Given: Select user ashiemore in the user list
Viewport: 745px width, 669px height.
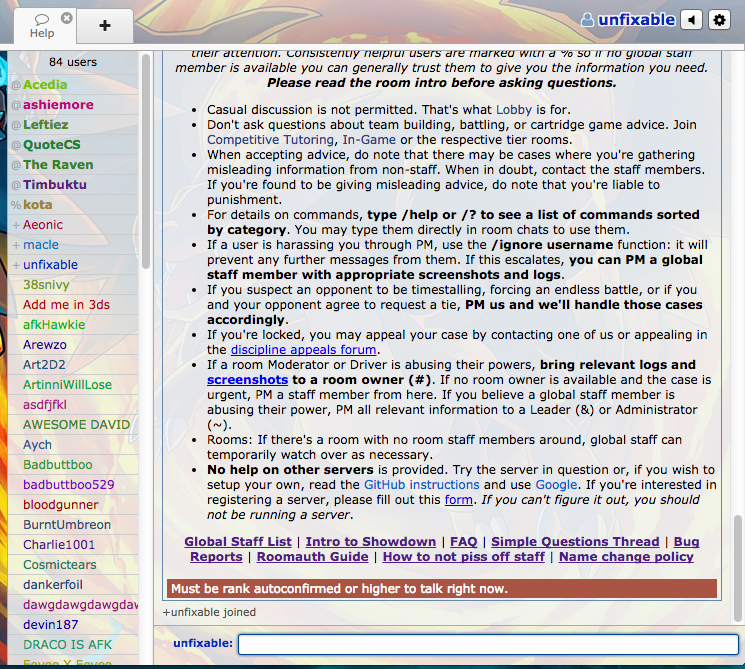Looking at the screenshot, I should pyautogui.click(x=58, y=105).
